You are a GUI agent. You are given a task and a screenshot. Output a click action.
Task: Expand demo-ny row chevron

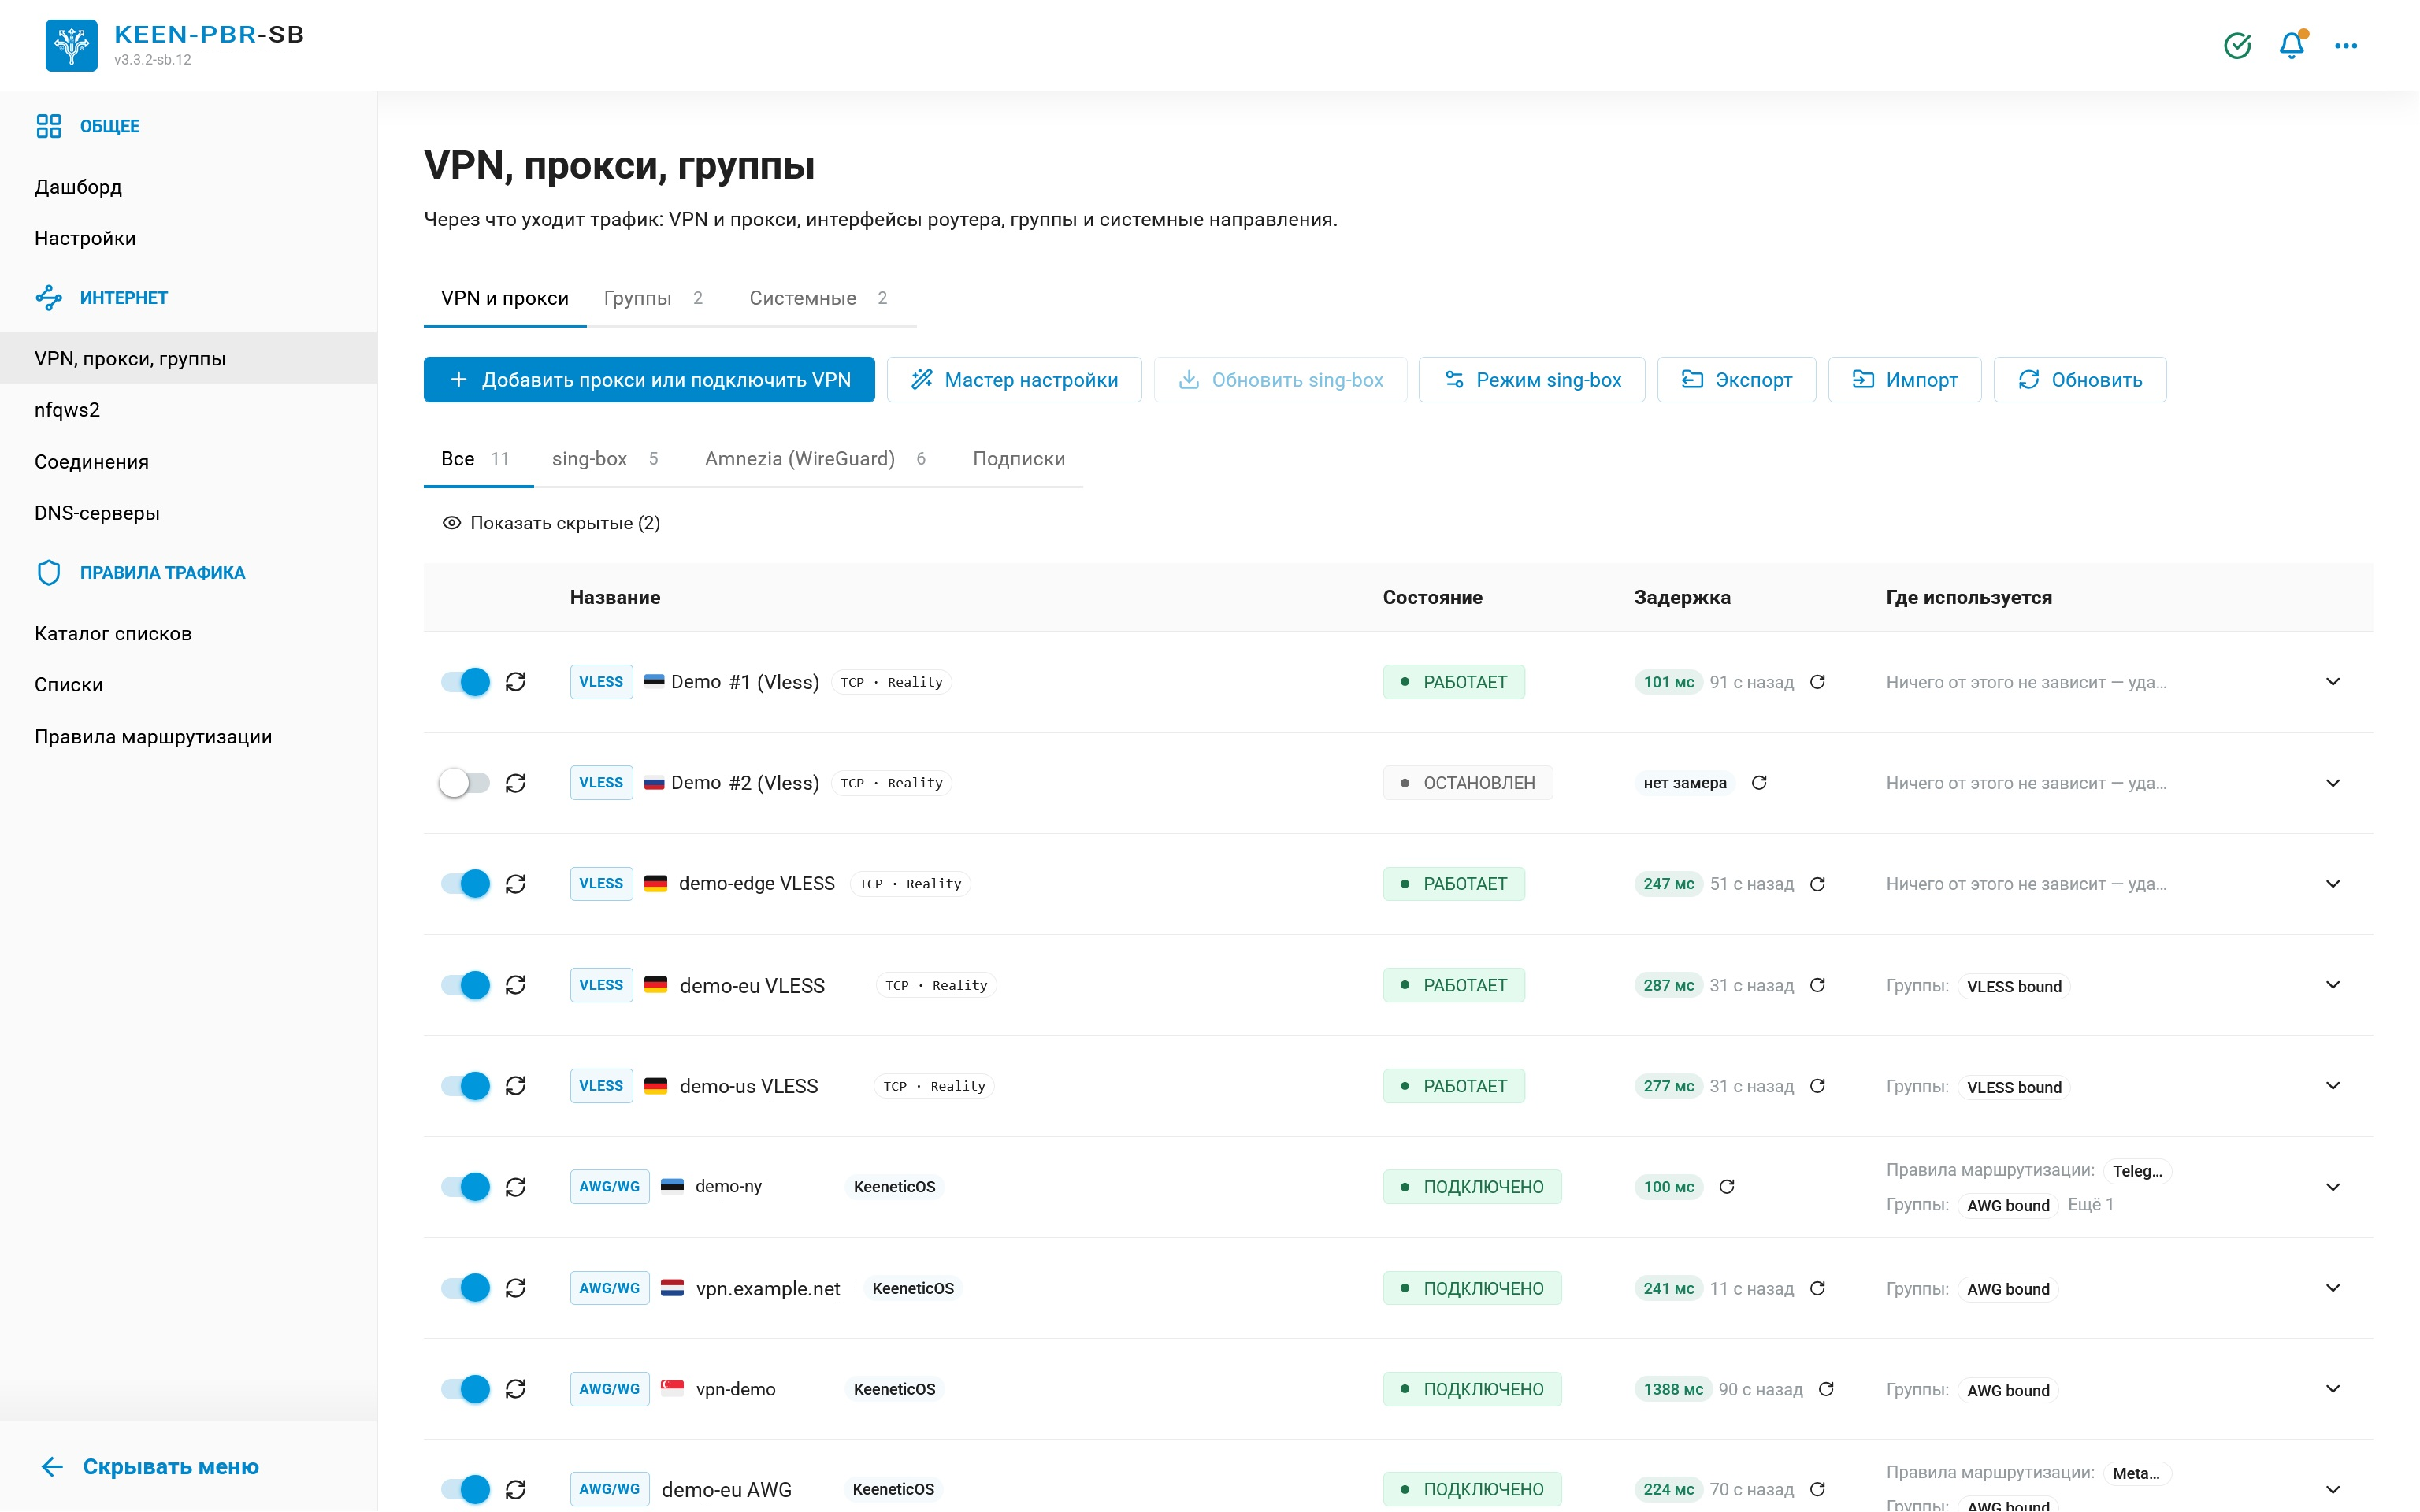pyautogui.click(x=2332, y=1186)
